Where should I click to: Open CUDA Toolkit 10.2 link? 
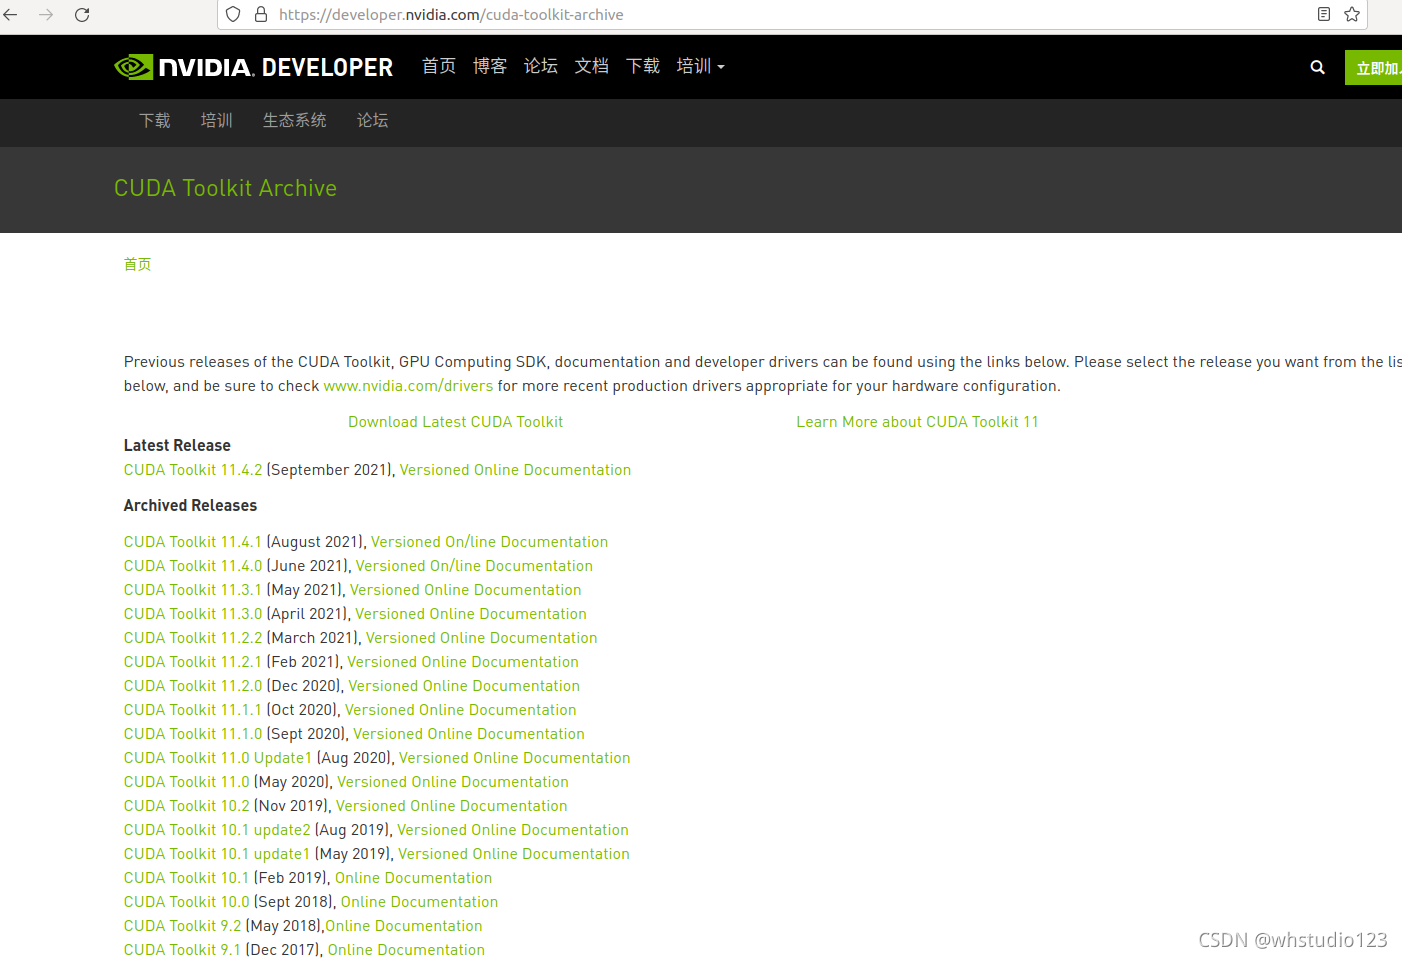click(x=187, y=806)
